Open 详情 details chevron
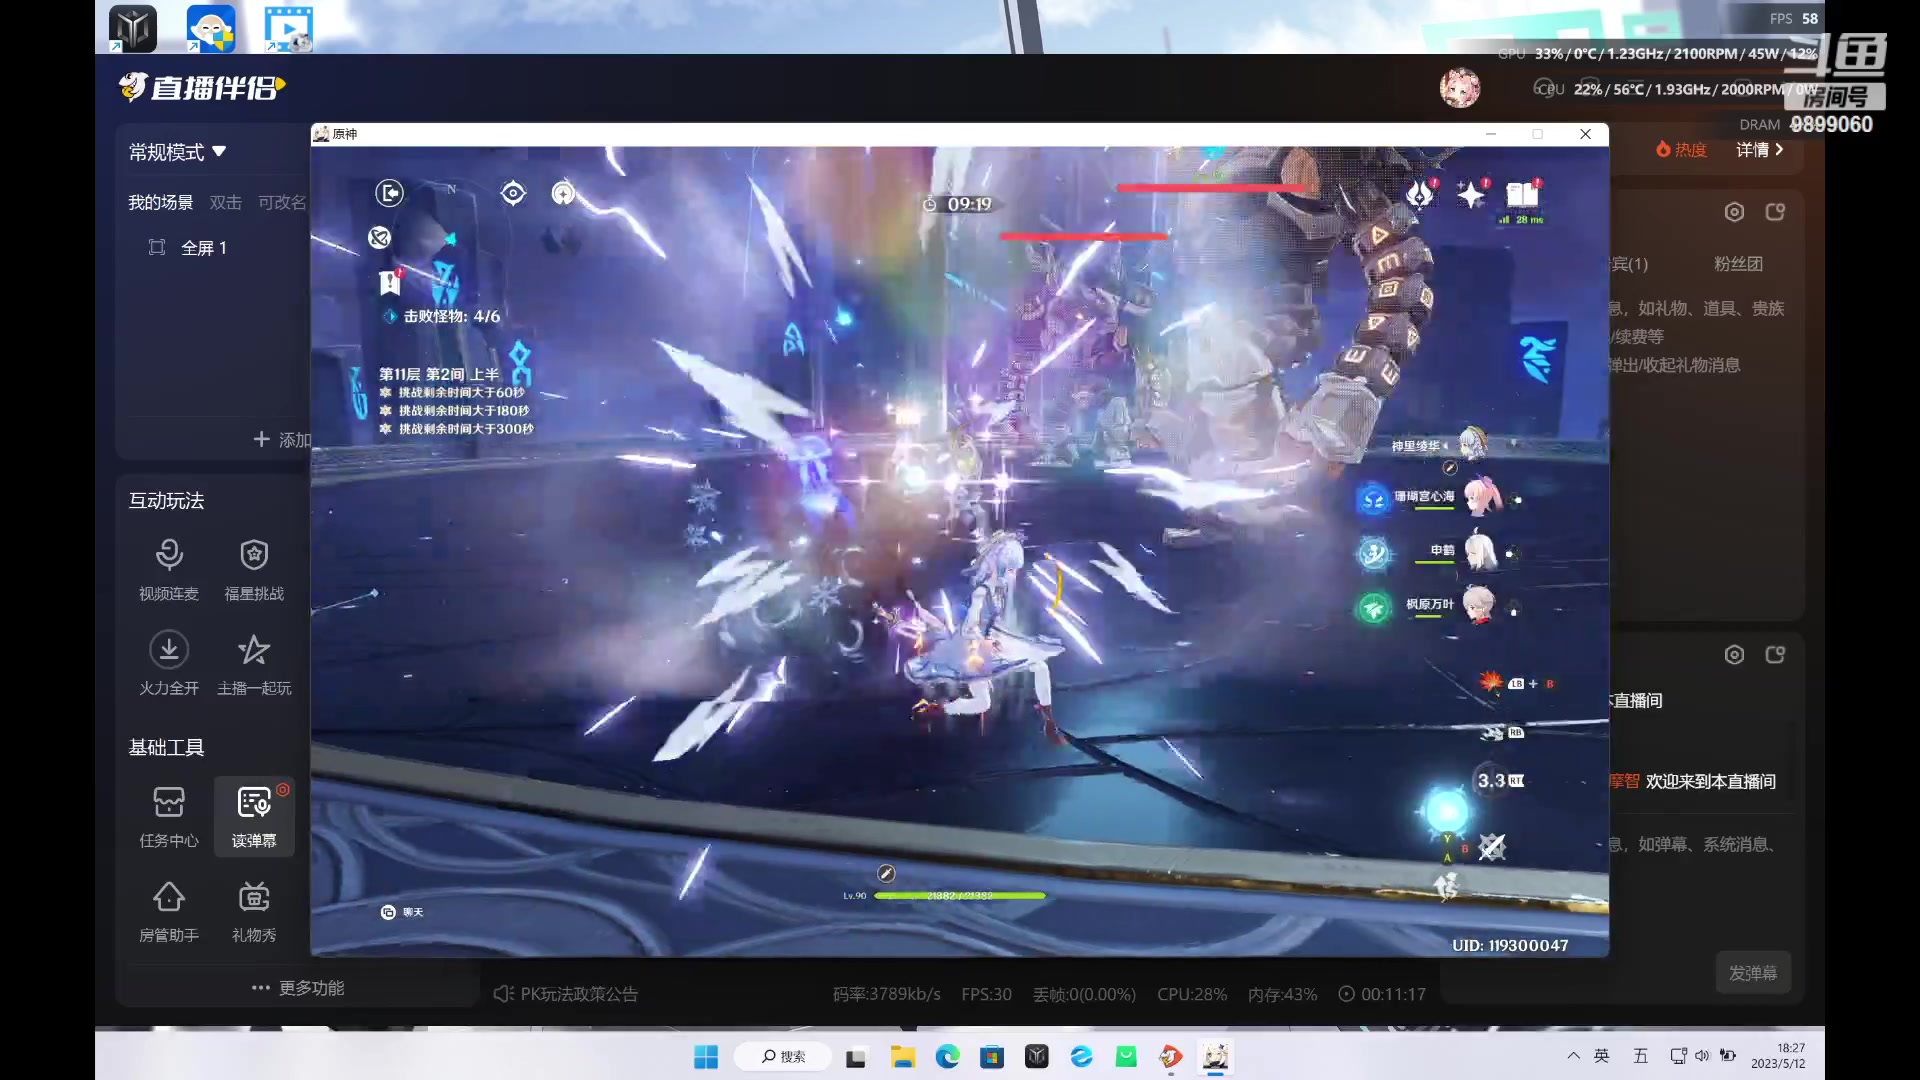 point(1760,150)
